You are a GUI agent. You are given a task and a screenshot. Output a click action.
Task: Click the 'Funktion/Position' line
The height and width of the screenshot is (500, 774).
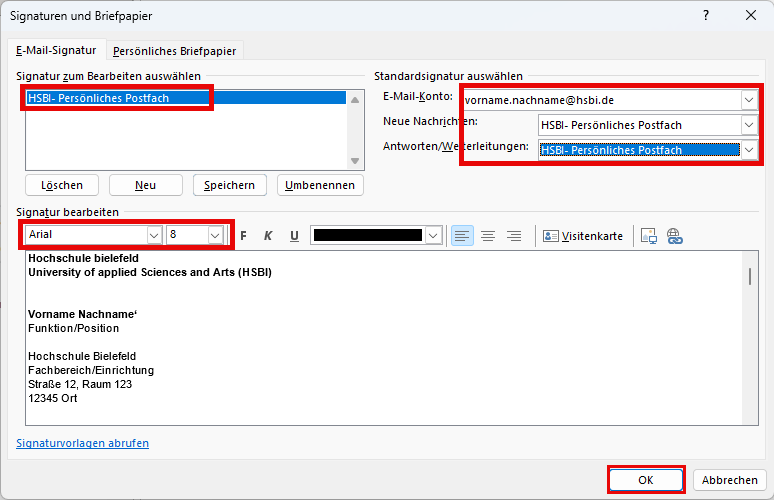pyautogui.click(x=74, y=328)
